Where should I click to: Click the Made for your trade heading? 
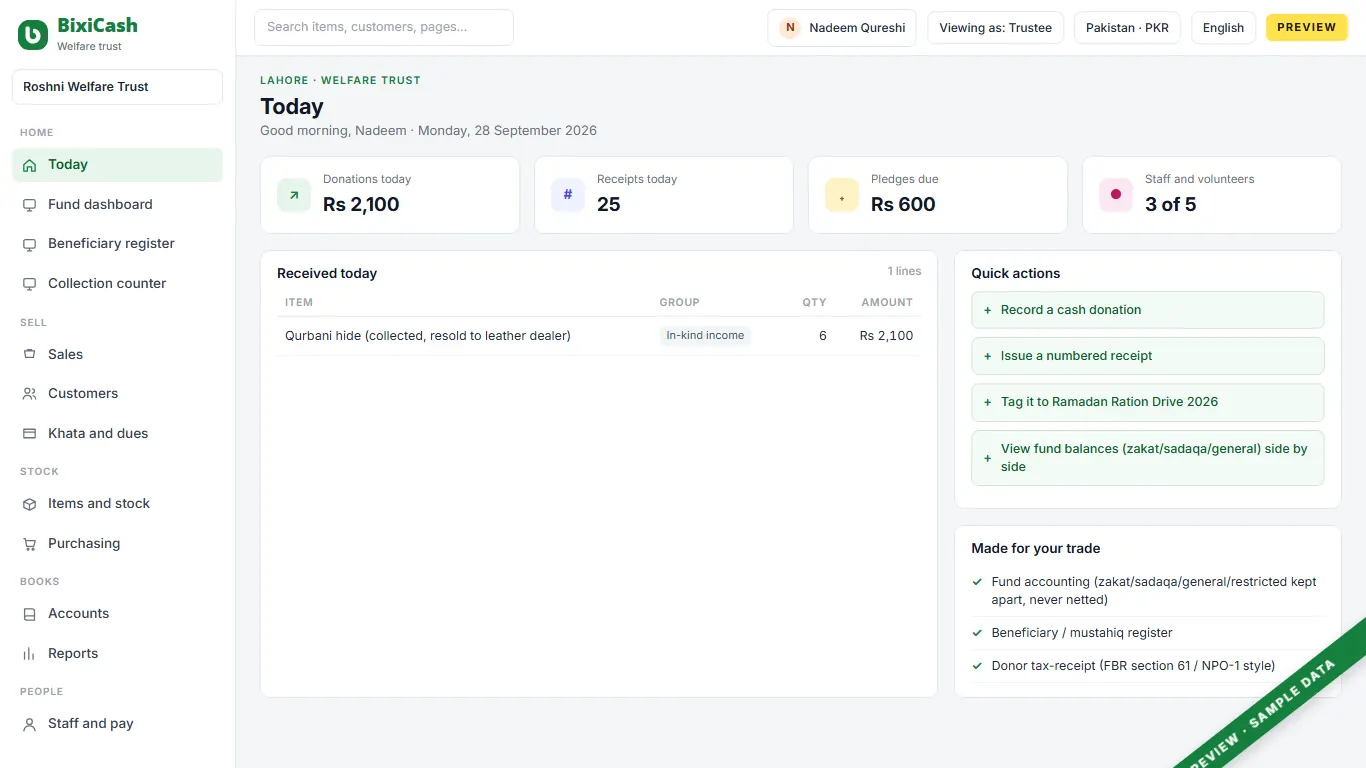[x=1036, y=549]
